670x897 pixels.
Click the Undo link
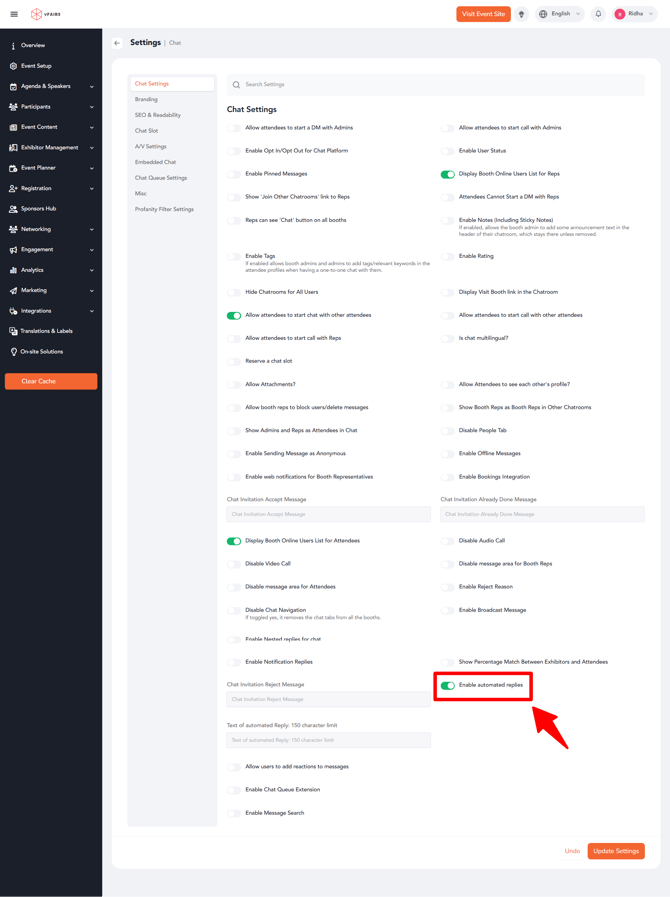tap(572, 851)
